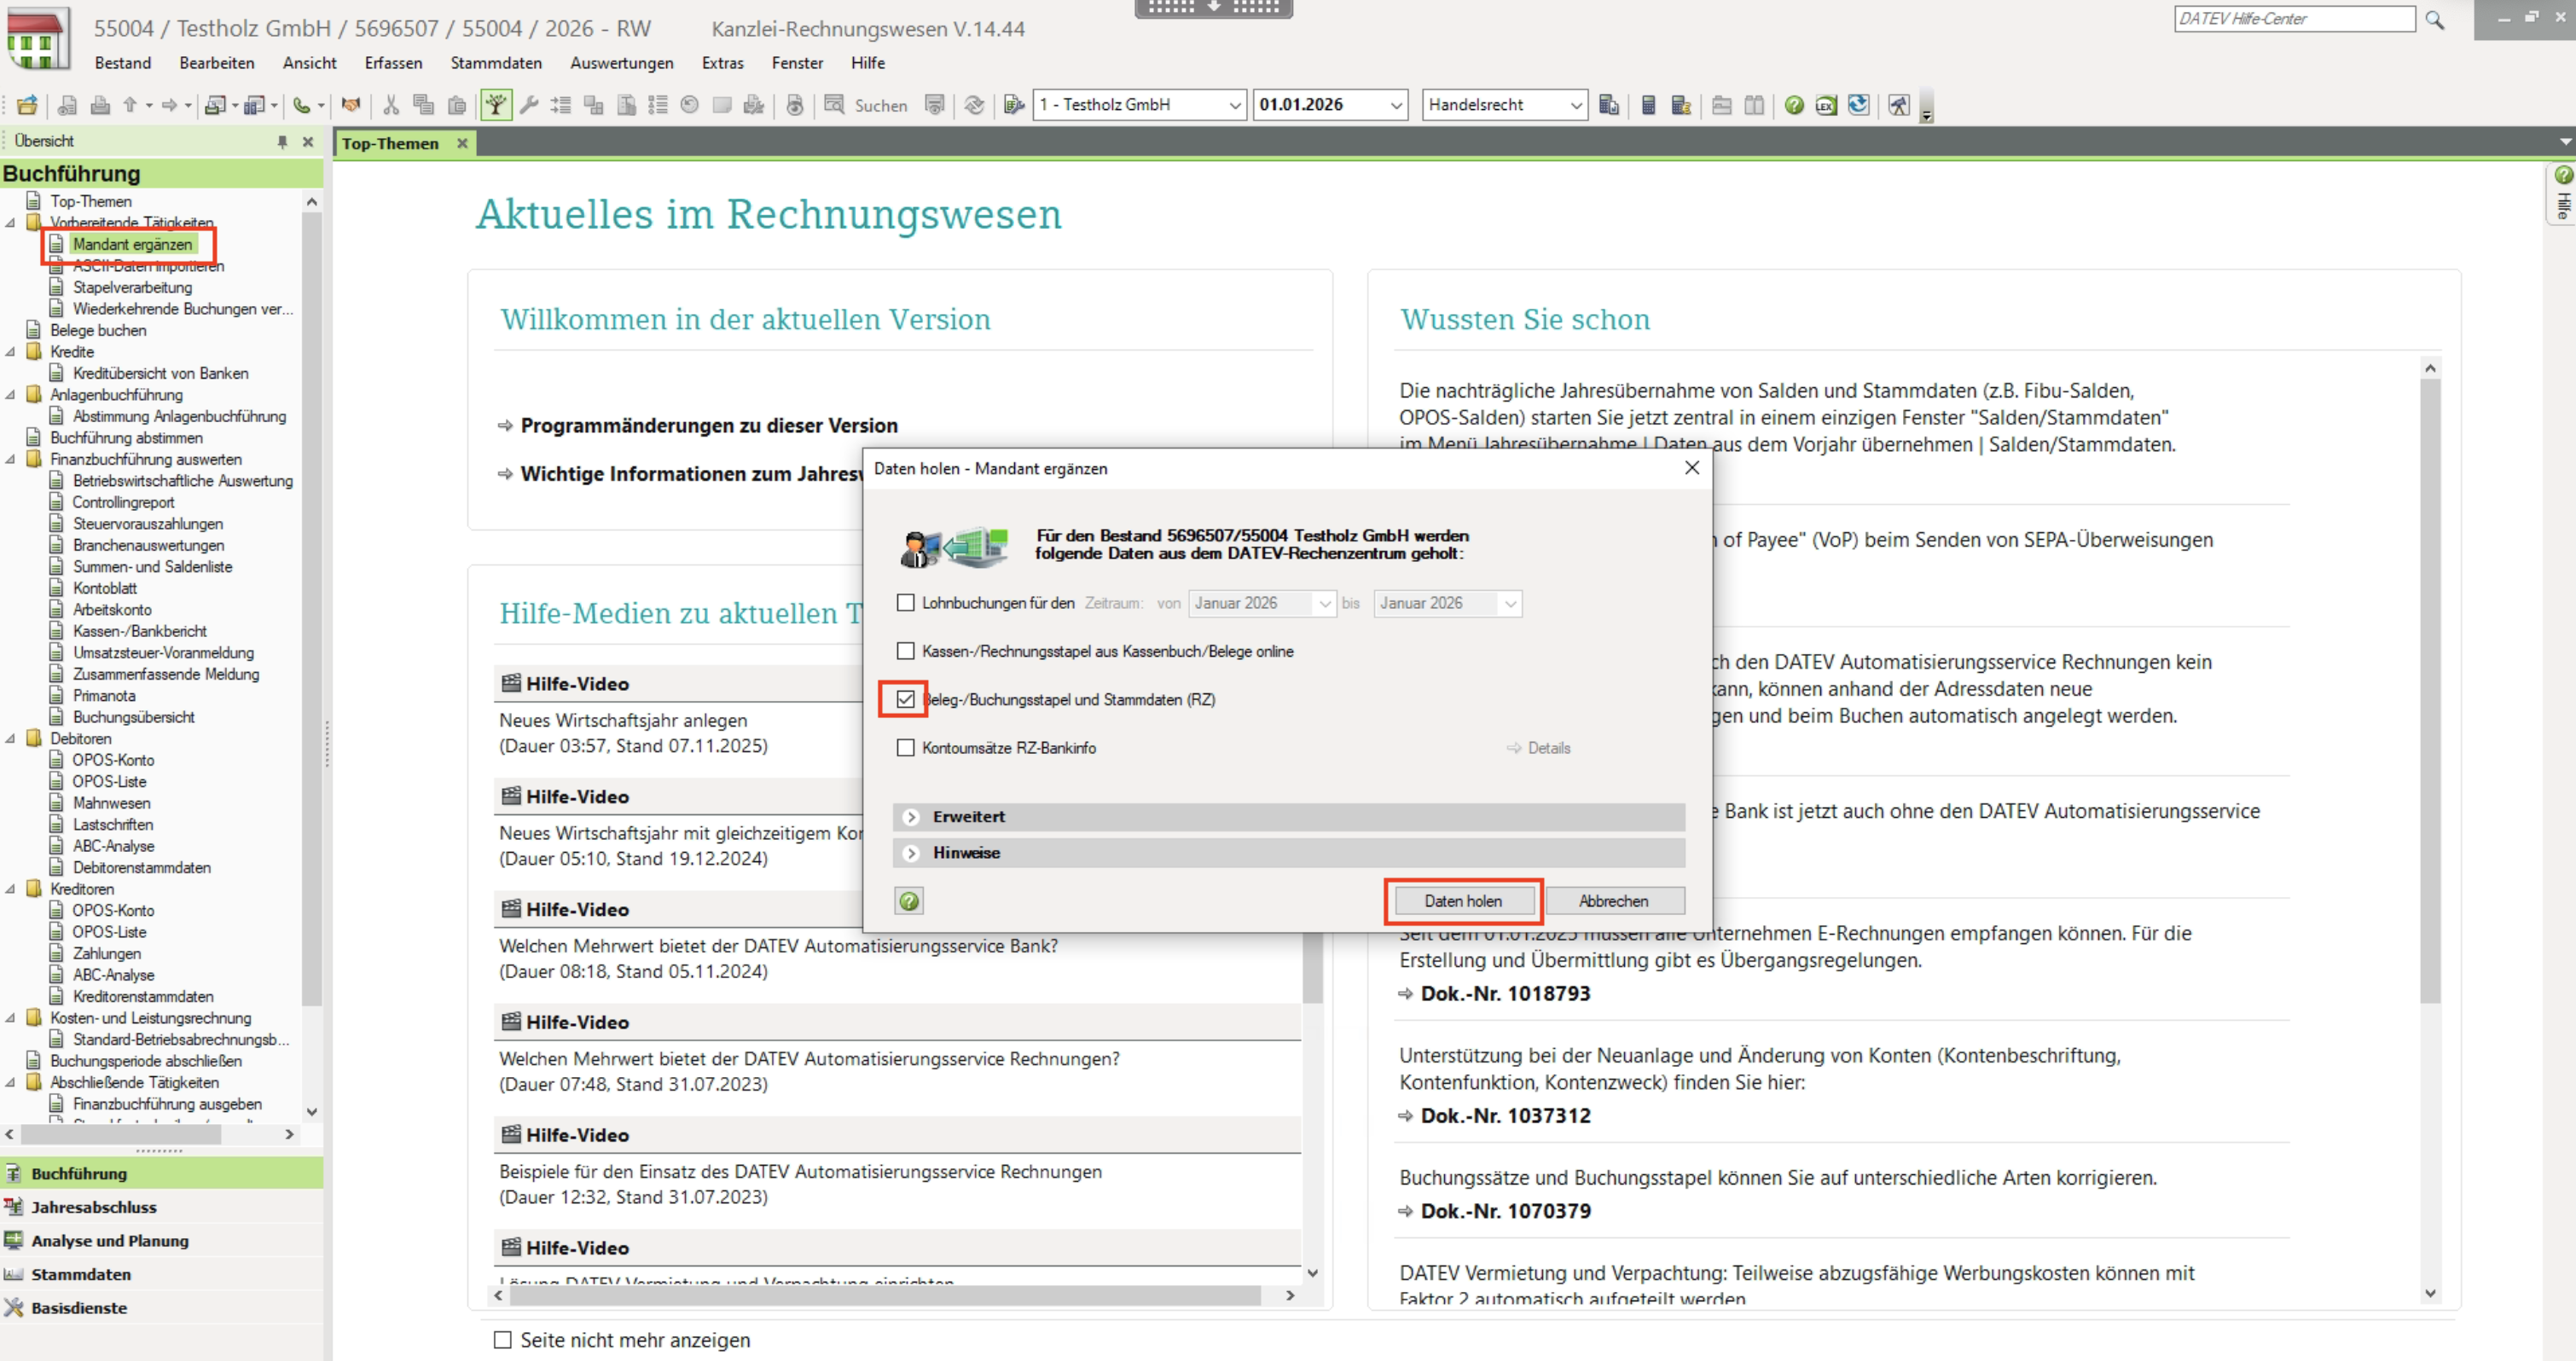The image size is (2576, 1361).
Task: Open the Erfassen menu
Action: click(x=393, y=63)
